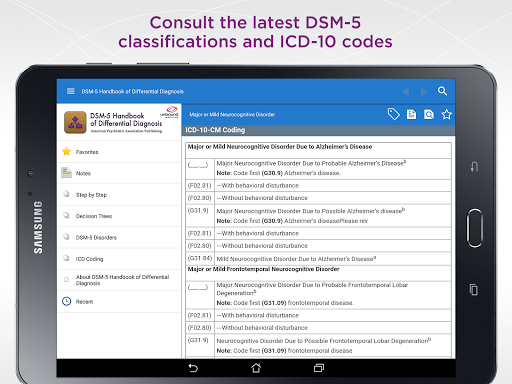Open DSM-5 Disorders section
This screenshot has height=384, width=512.
pos(119,237)
